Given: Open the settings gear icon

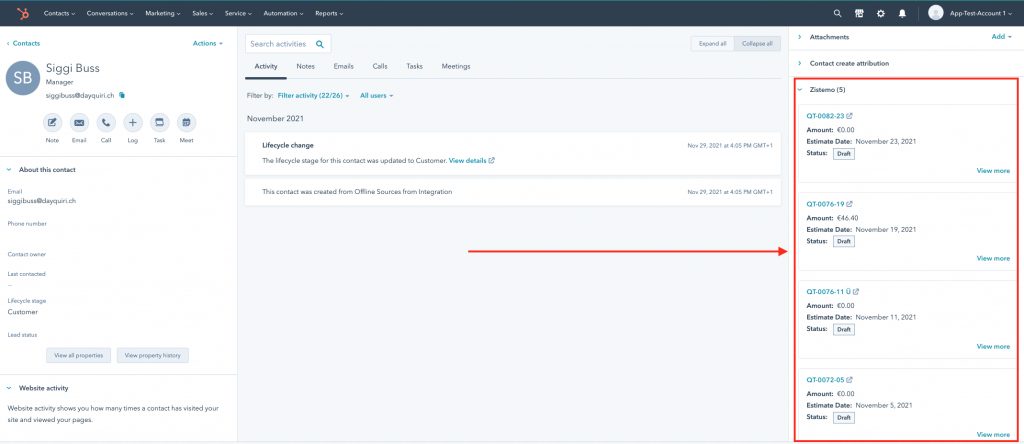Looking at the screenshot, I should click(880, 13).
